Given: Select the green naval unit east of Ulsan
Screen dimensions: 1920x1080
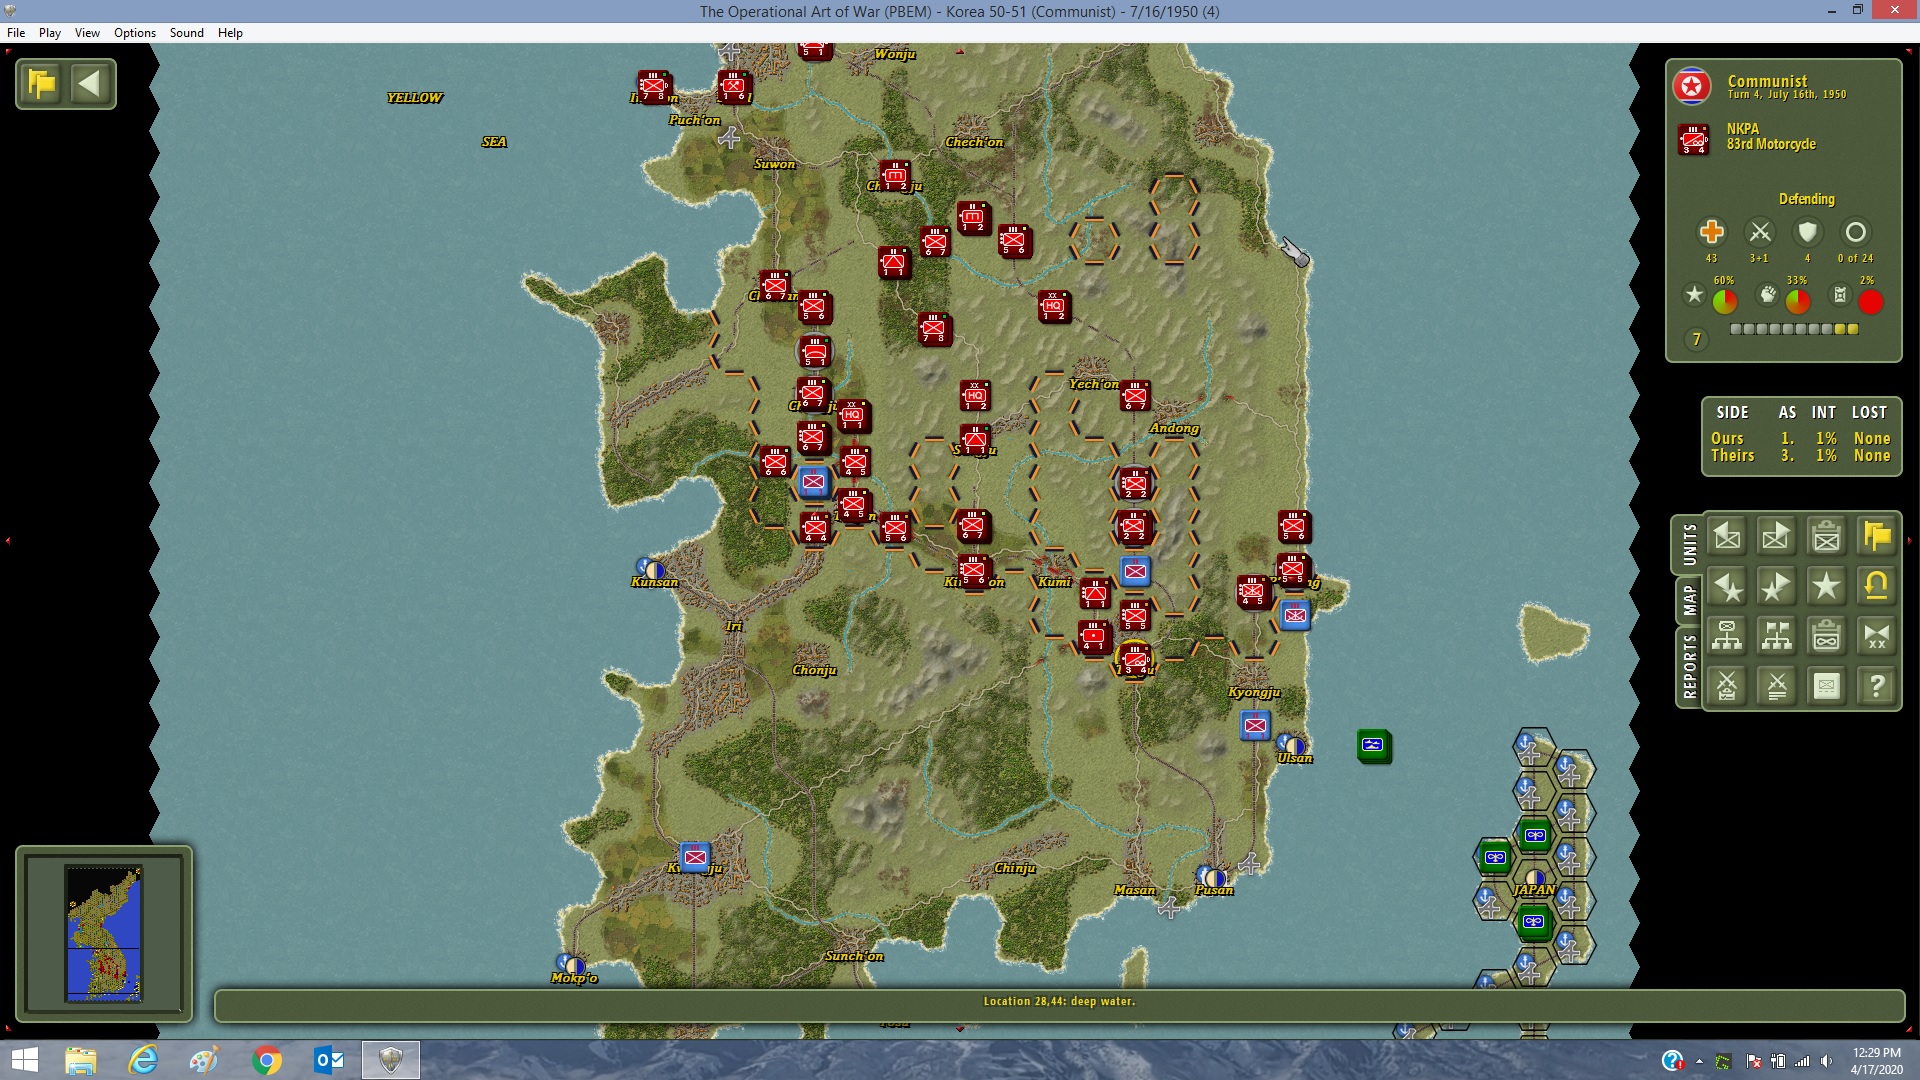Looking at the screenshot, I should coord(1374,745).
